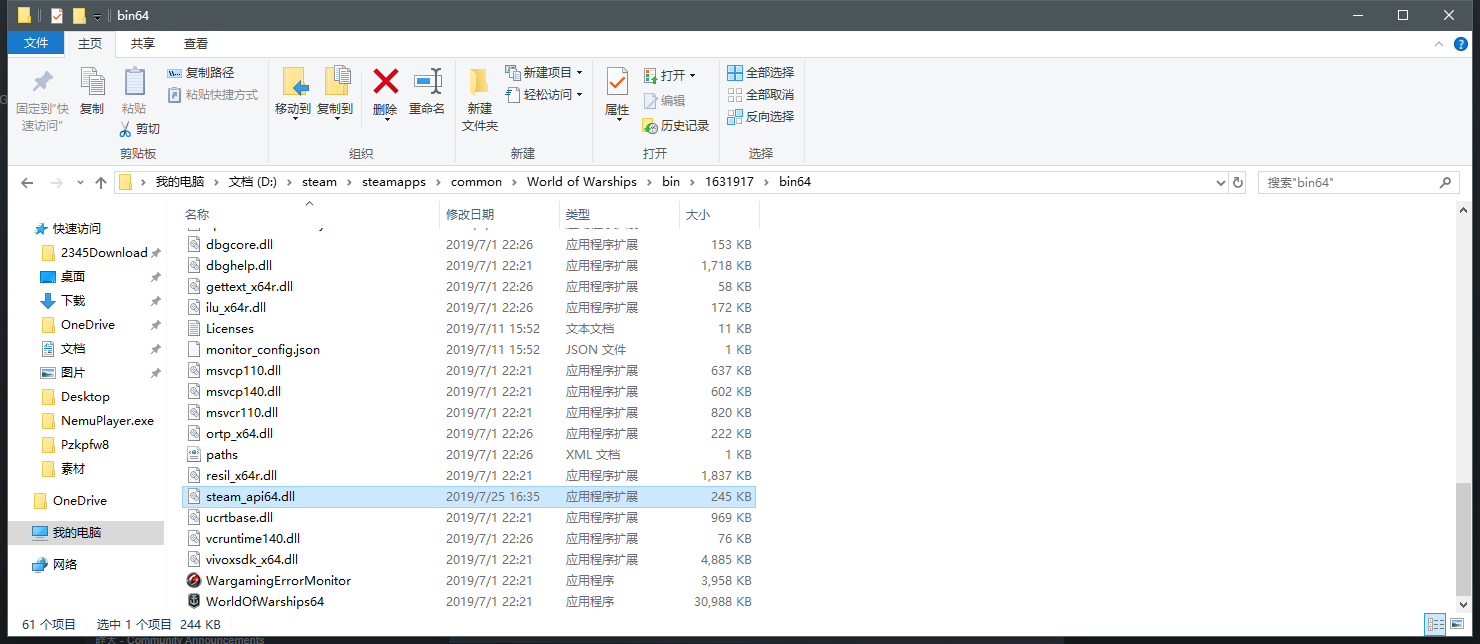Switch to the View ribbon tab
The width and height of the screenshot is (1480, 644).
coord(196,43)
